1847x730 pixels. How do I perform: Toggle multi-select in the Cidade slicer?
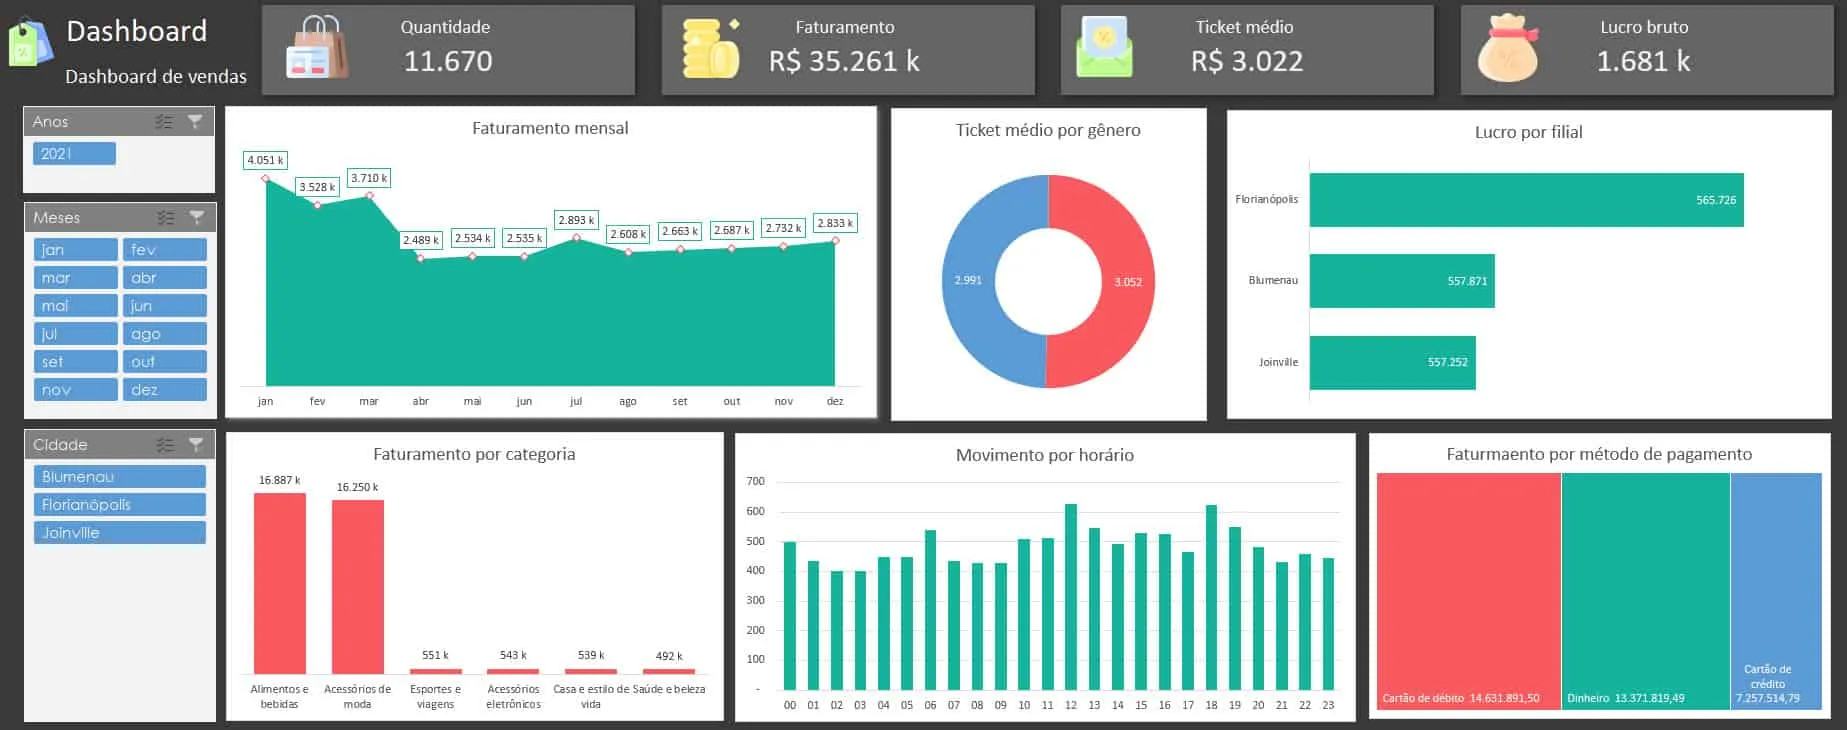pos(166,445)
